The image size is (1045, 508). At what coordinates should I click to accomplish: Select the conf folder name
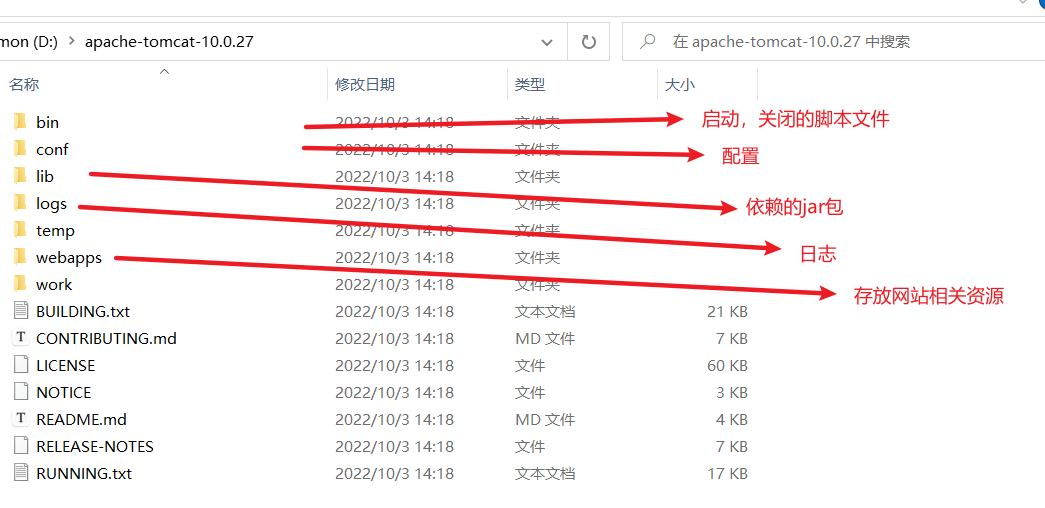(52, 149)
